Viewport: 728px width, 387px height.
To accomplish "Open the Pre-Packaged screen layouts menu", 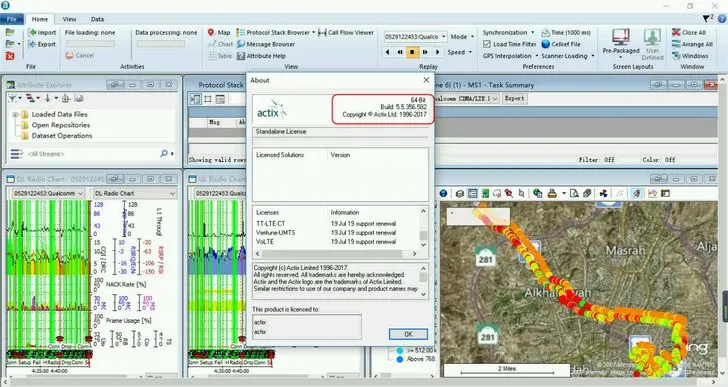I will (x=621, y=43).
